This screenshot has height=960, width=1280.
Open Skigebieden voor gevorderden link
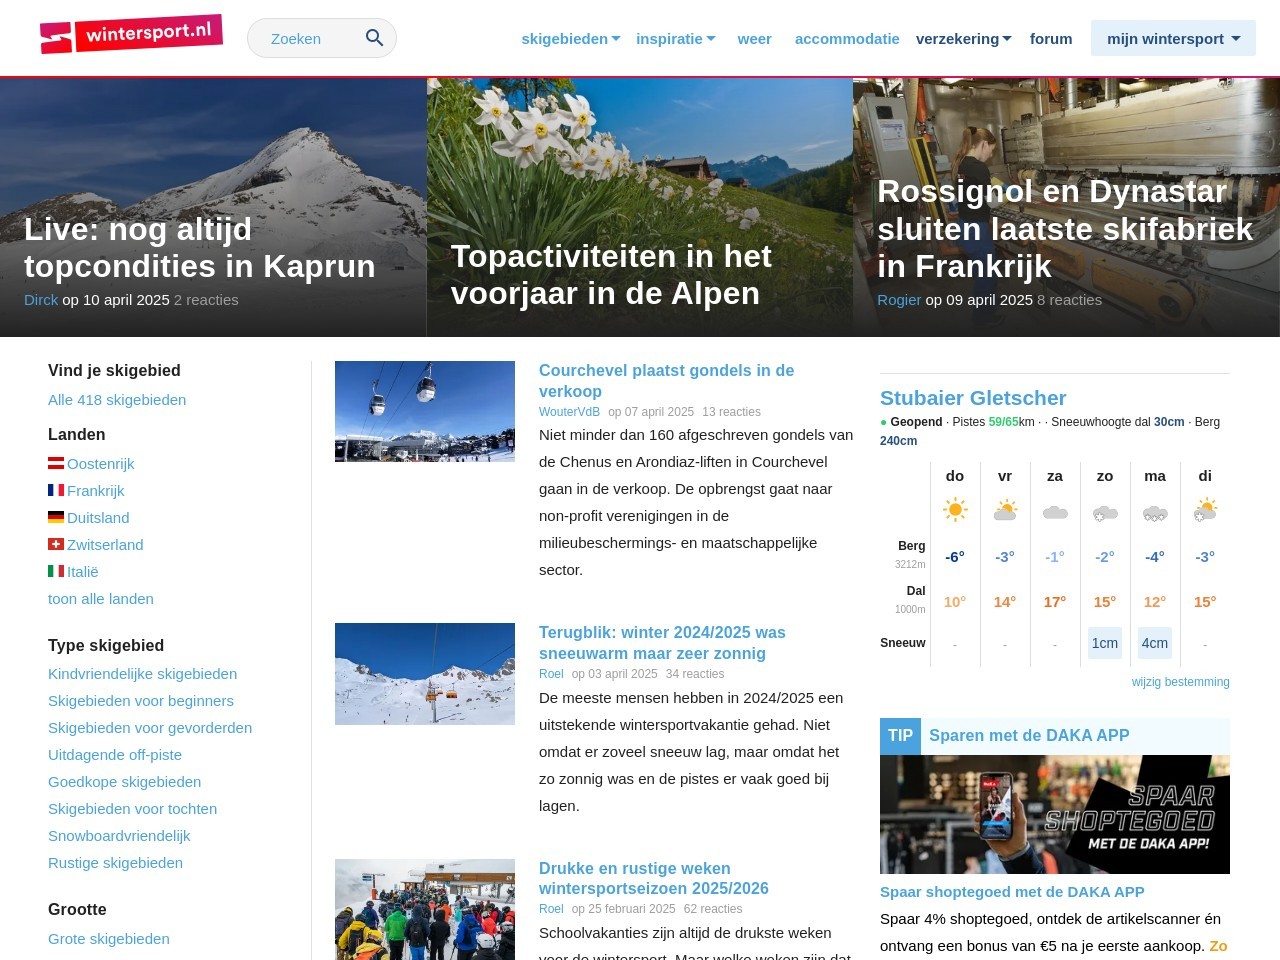coord(150,727)
